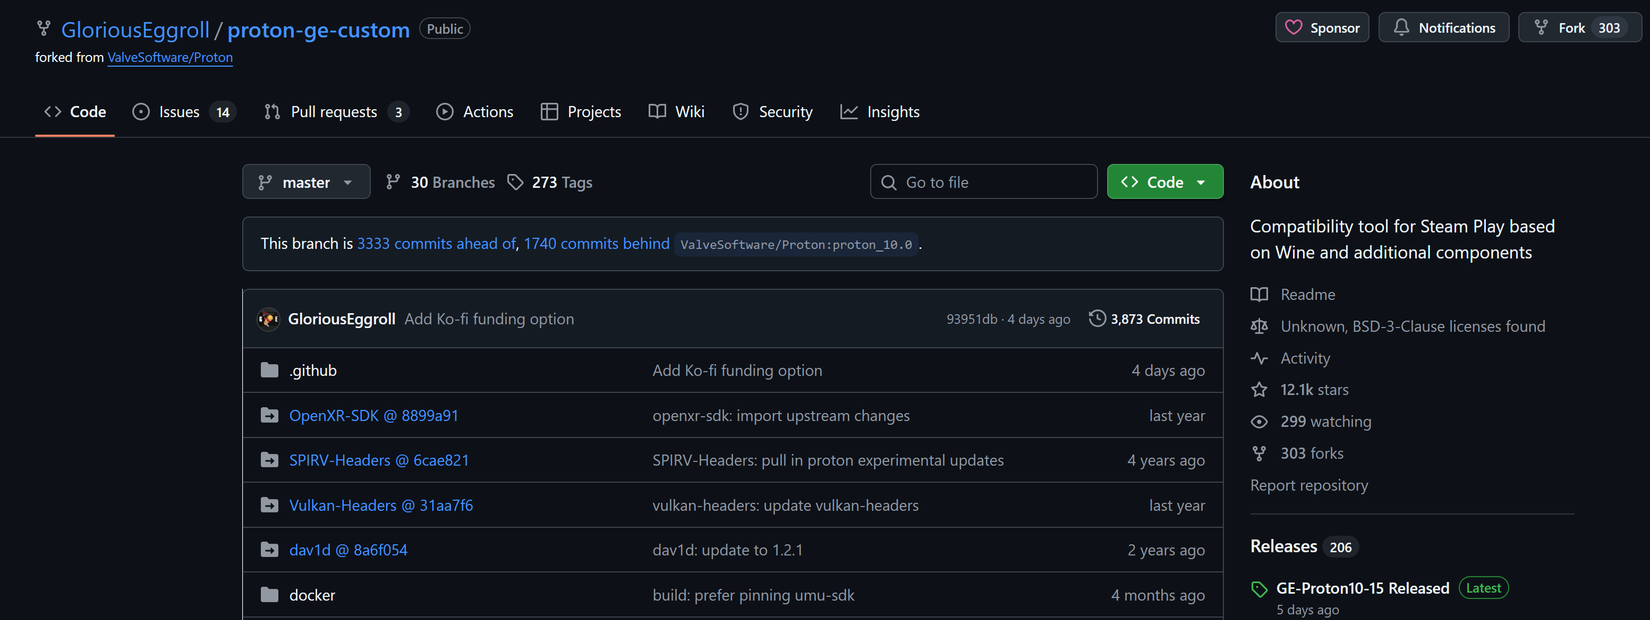This screenshot has height=620, width=1650.
Task: Click the Sponsor heart button
Action: coord(1322,28)
